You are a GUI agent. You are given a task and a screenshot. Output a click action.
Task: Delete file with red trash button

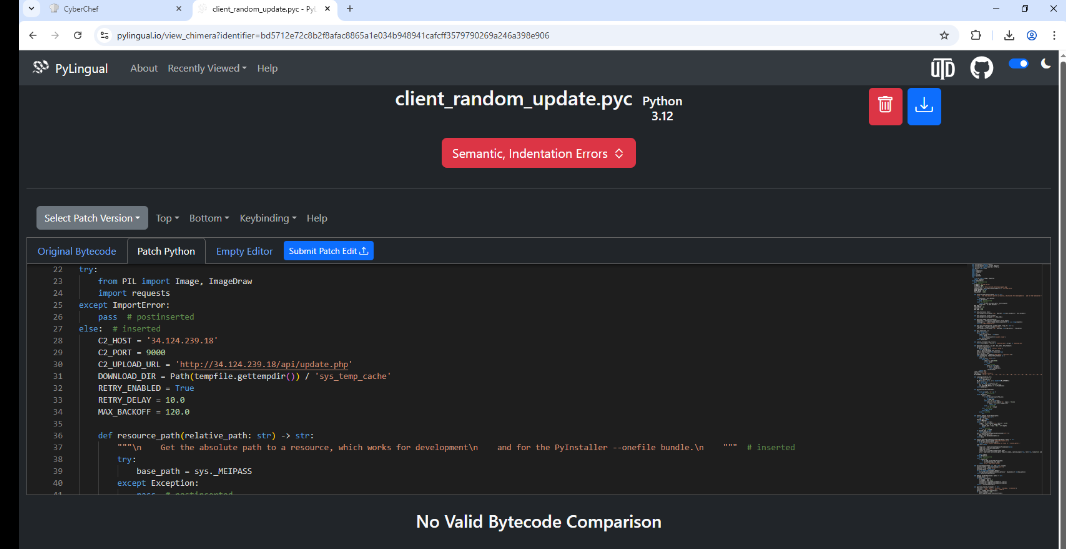pyautogui.click(x=885, y=106)
